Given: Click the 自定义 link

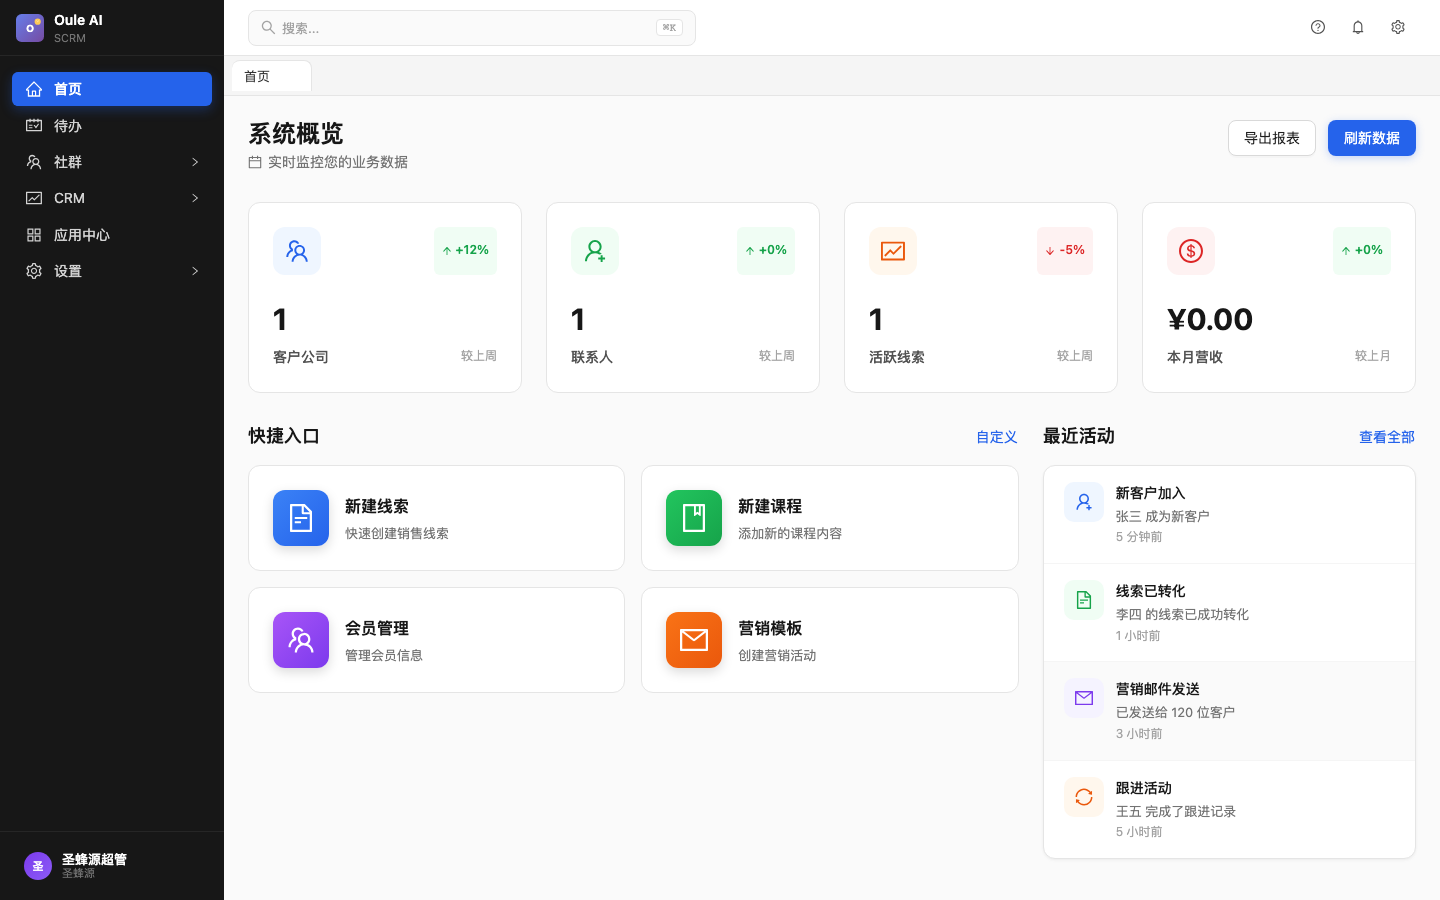Looking at the screenshot, I should pos(997,437).
